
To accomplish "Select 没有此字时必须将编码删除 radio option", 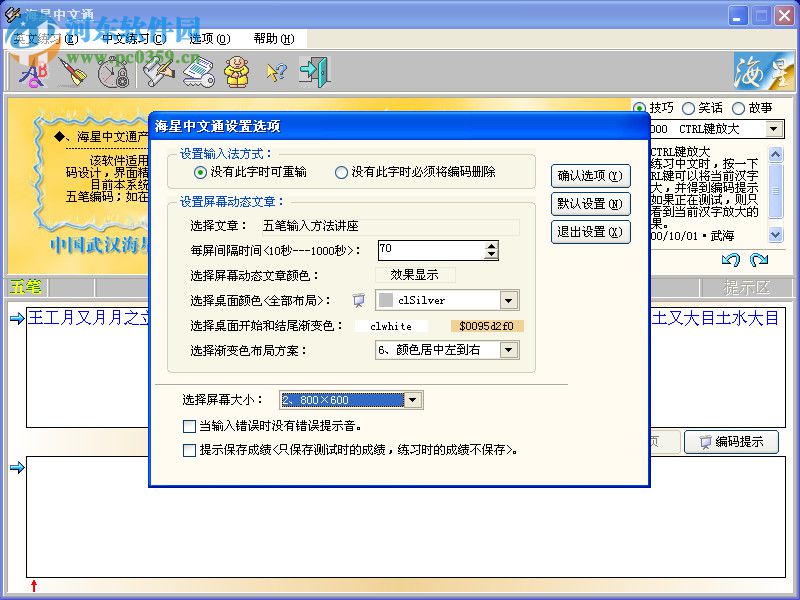I will tap(341, 172).
